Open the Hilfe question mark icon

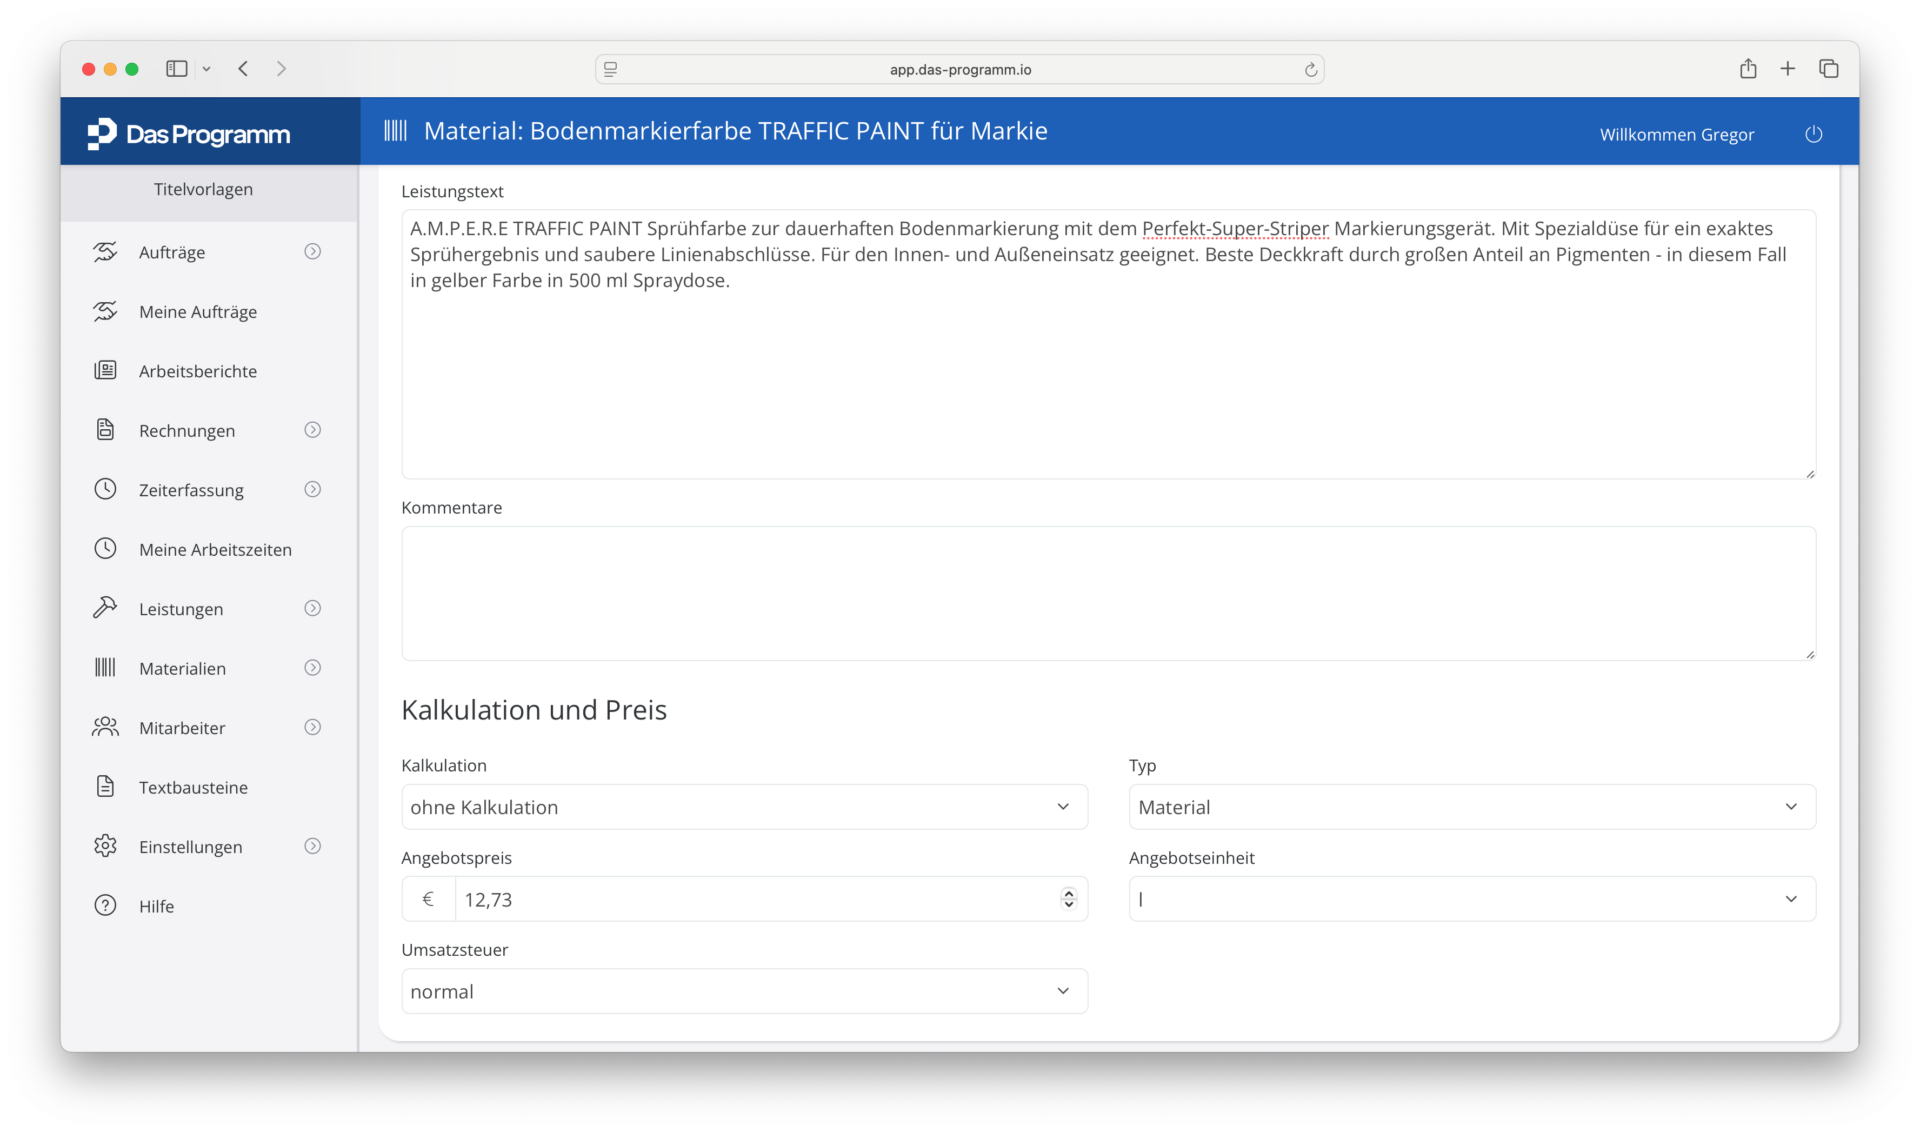tap(105, 906)
